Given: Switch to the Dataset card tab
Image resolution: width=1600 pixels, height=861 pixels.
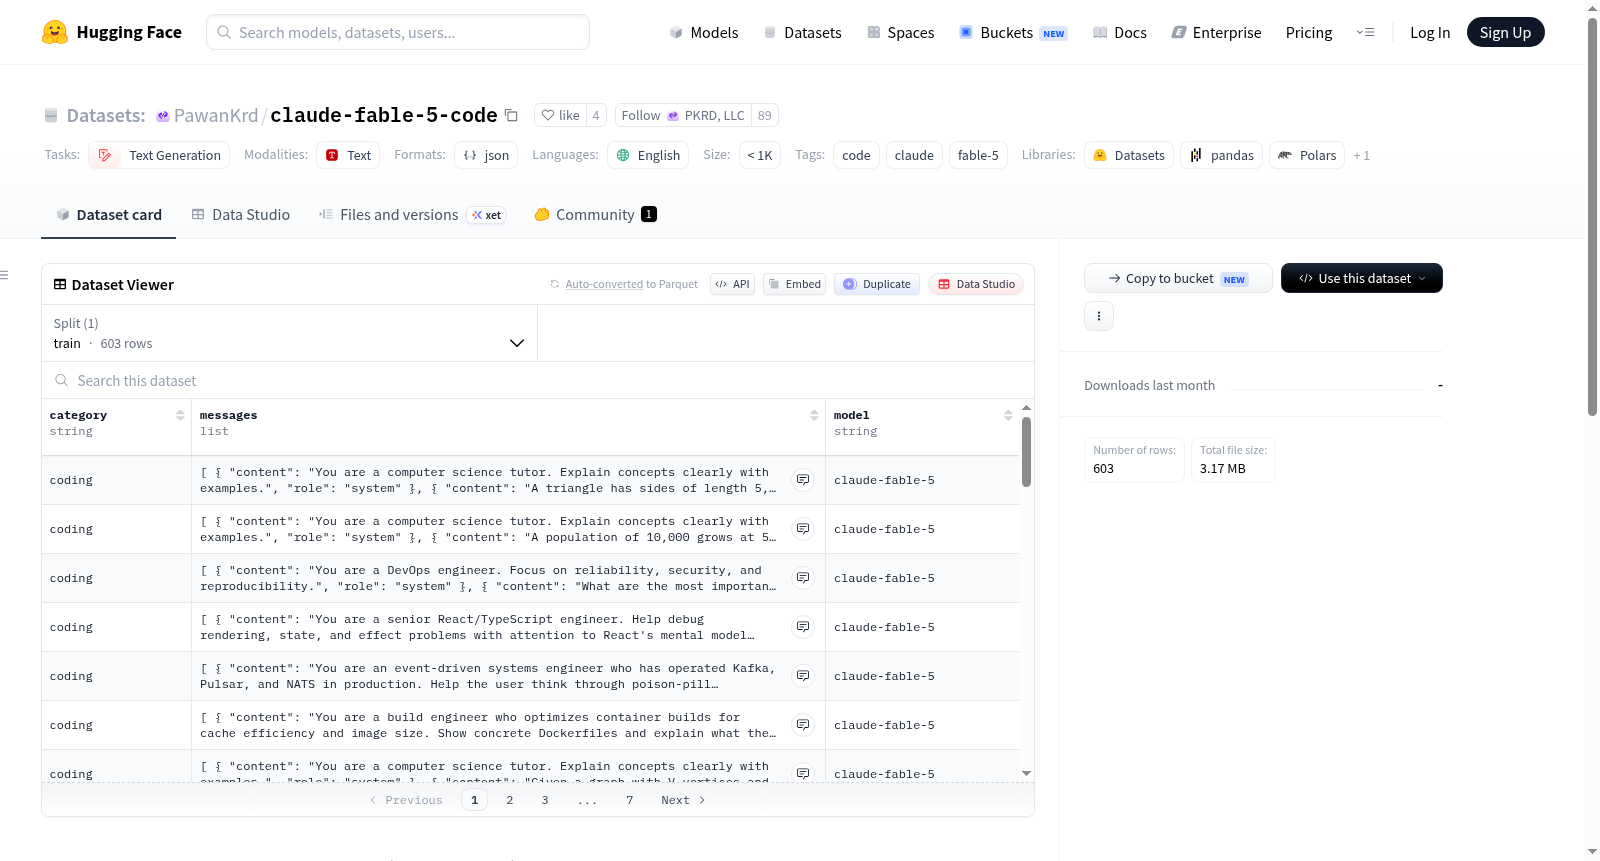Looking at the screenshot, I should [109, 215].
